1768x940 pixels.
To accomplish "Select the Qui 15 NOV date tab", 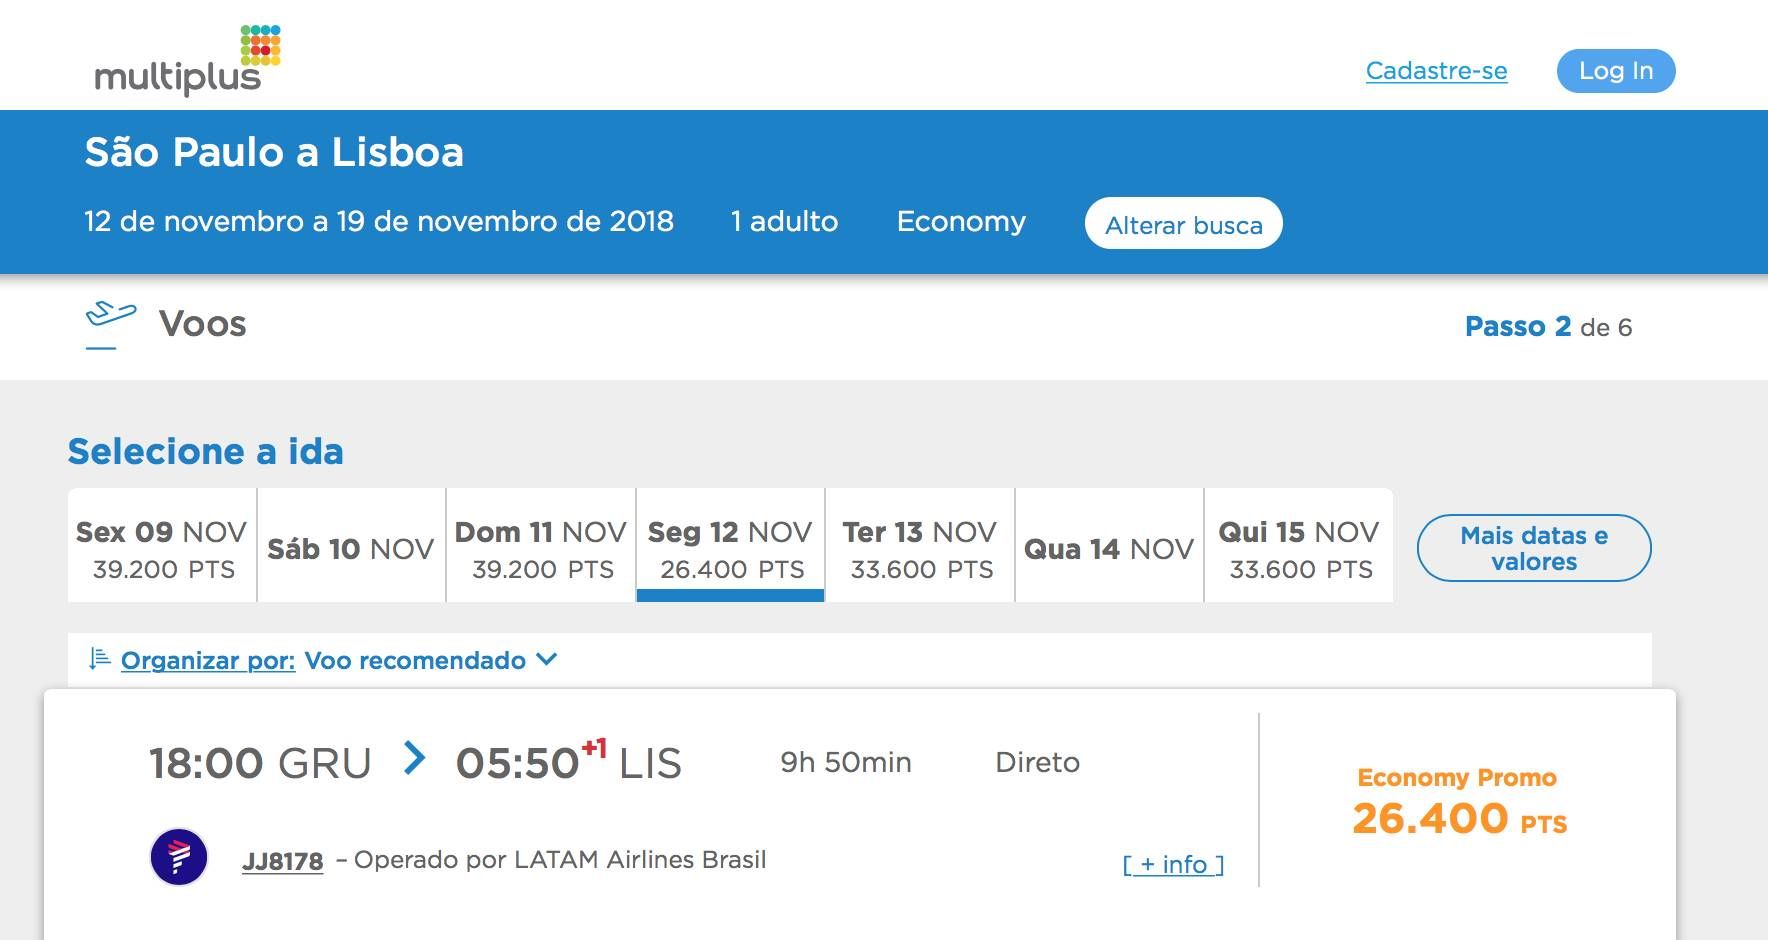I will tap(1299, 546).
